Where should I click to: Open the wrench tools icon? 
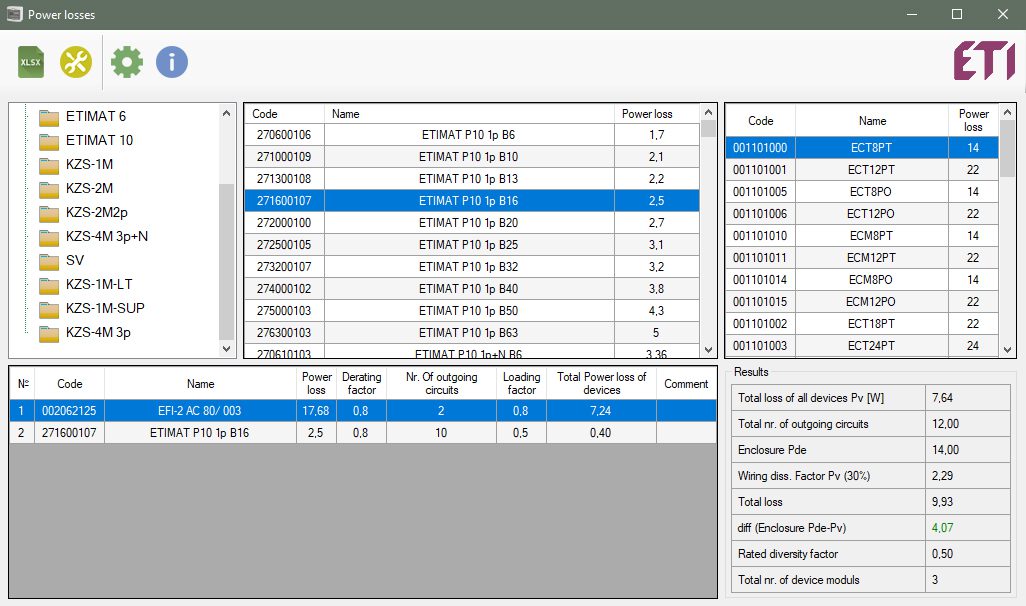click(75, 62)
